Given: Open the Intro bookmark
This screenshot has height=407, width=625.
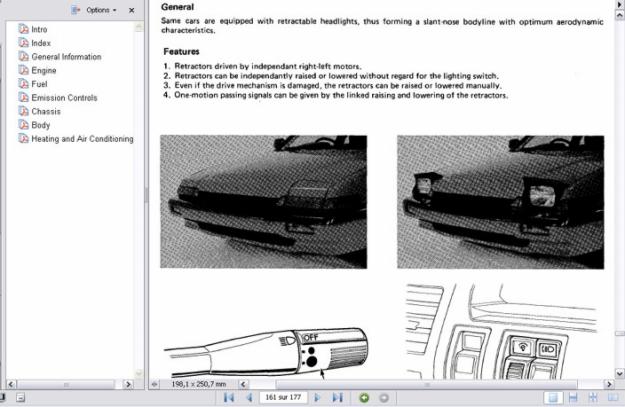Looking at the screenshot, I should click(x=39, y=29).
